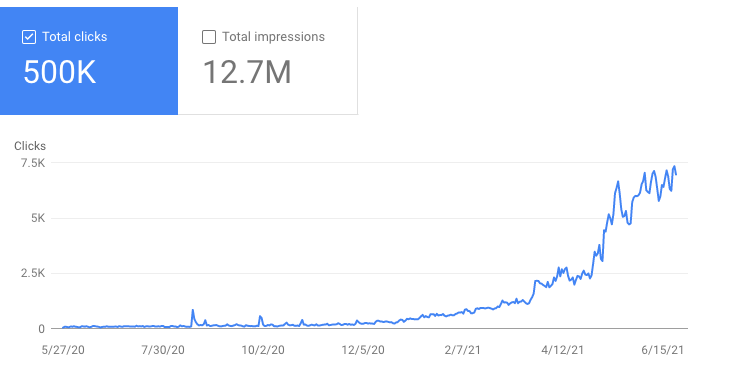Click the 12.7M impressions value

(x=247, y=72)
